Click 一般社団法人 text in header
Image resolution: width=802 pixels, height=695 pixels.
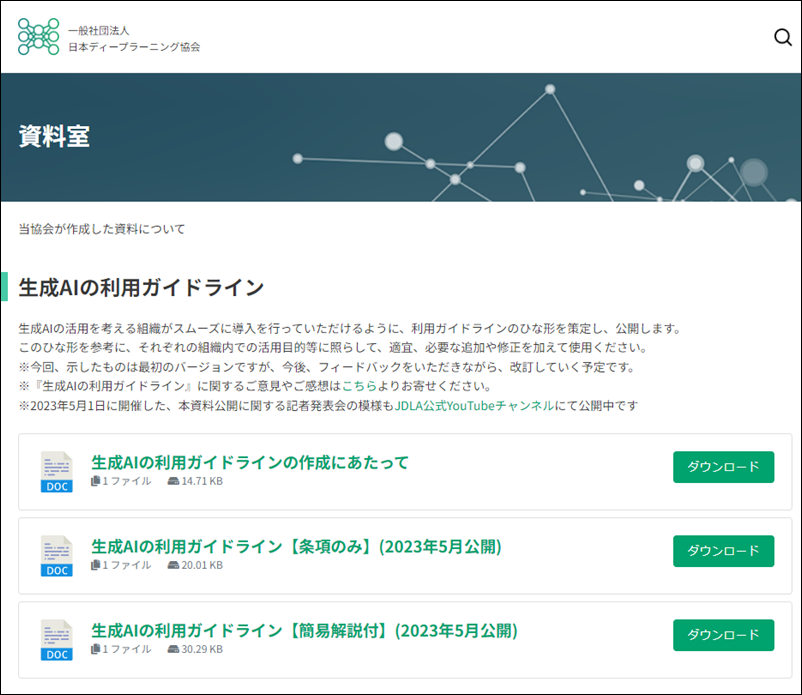click(99, 31)
